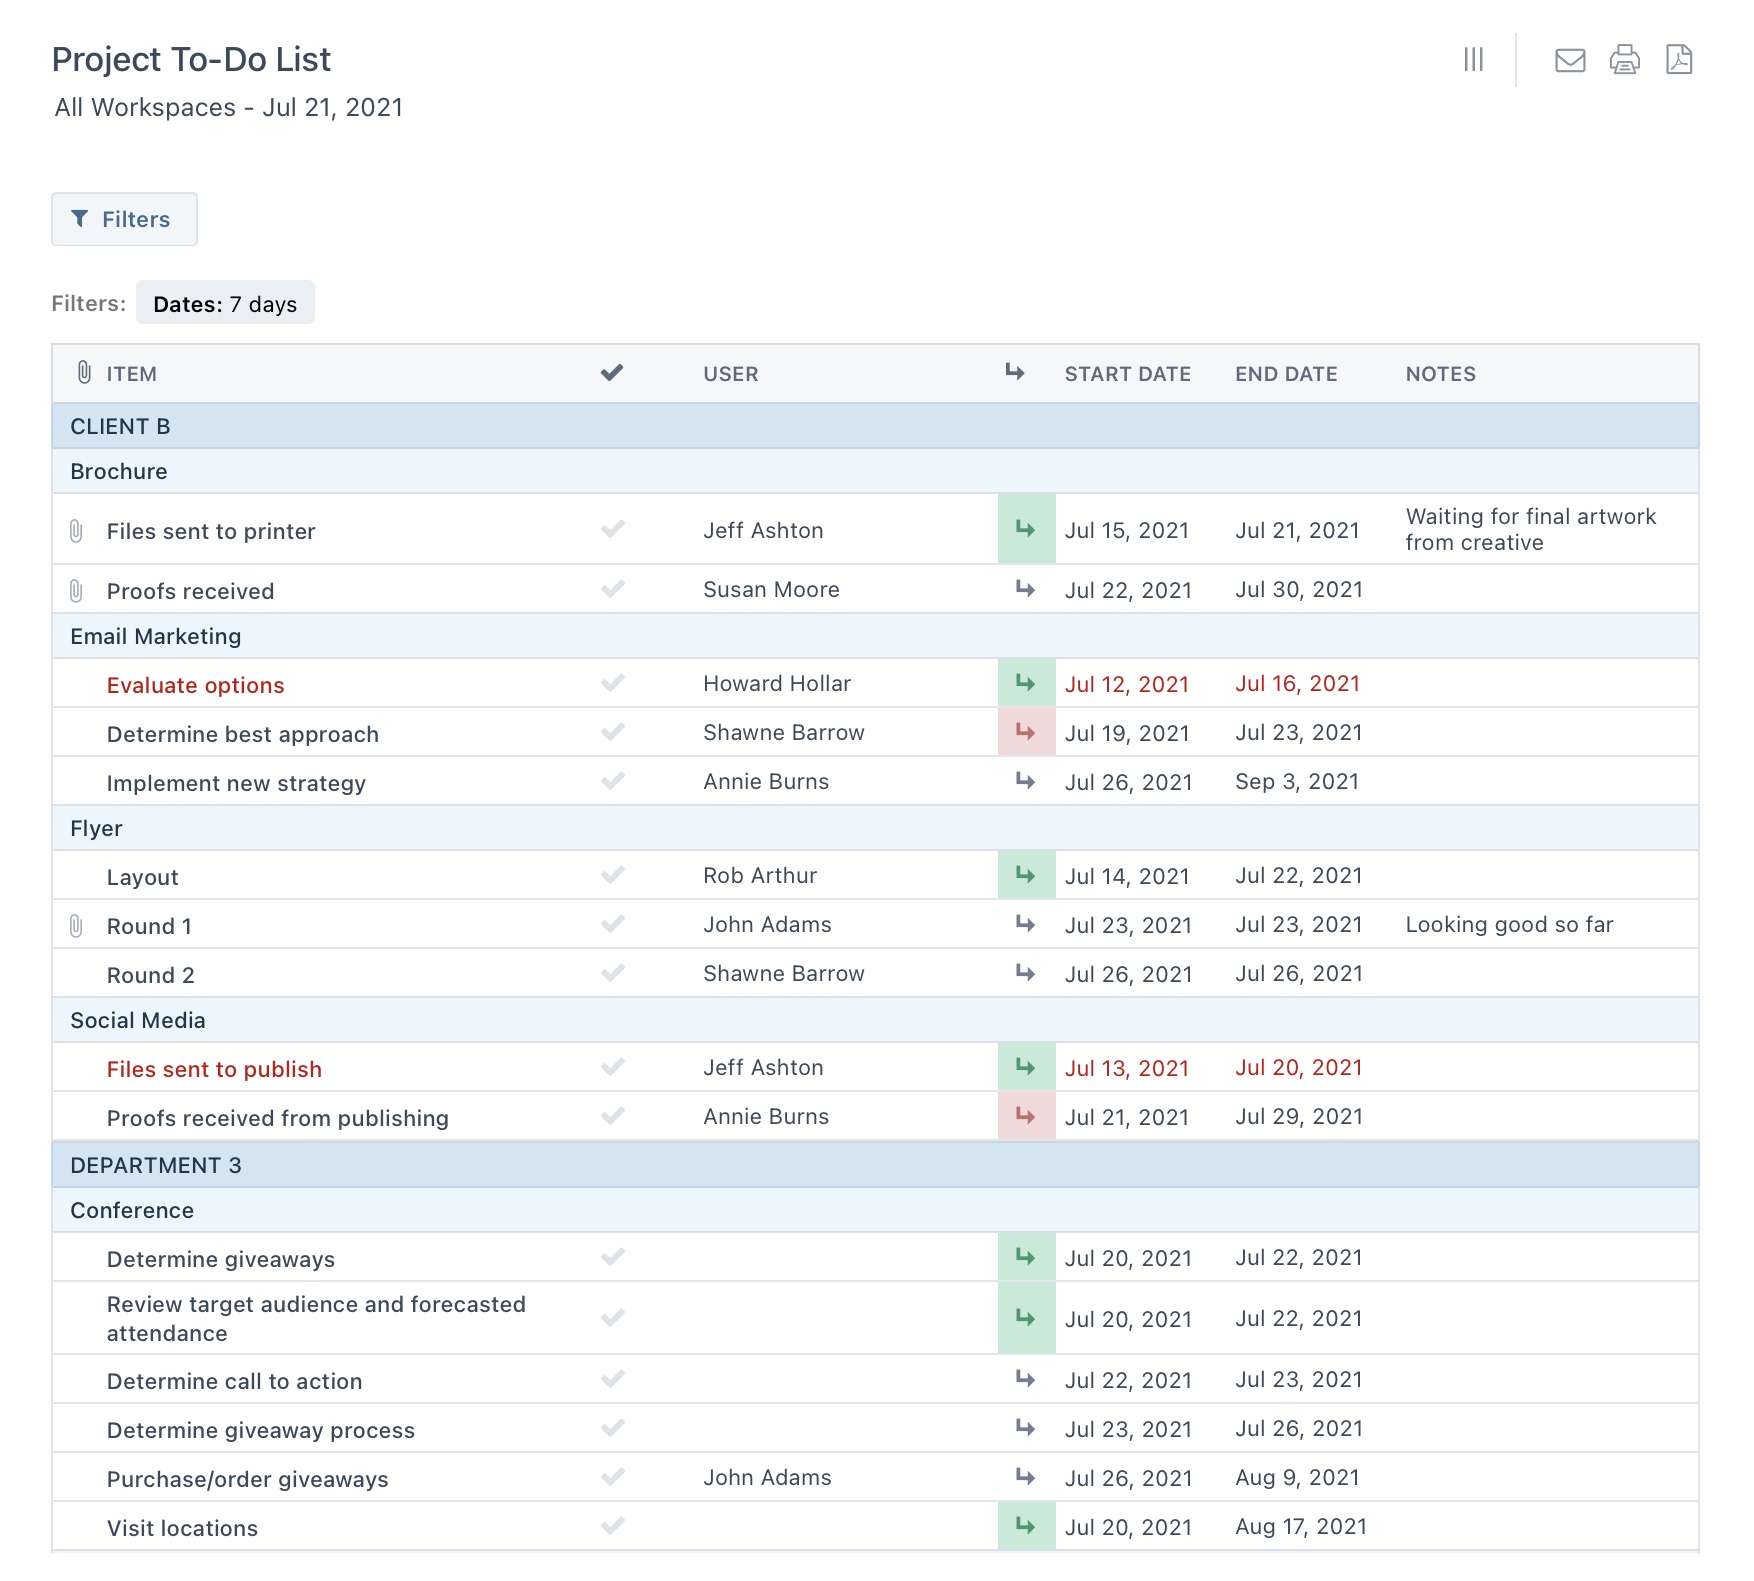Collapse the CLIENT B section
This screenshot has height=1581, width=1754.
119,426
